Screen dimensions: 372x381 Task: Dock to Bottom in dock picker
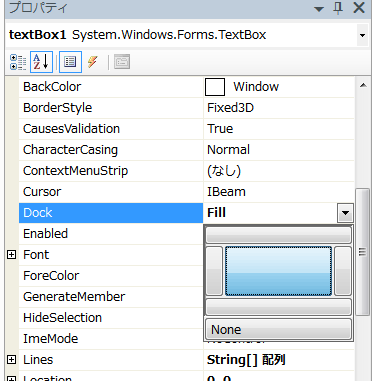(x=278, y=307)
